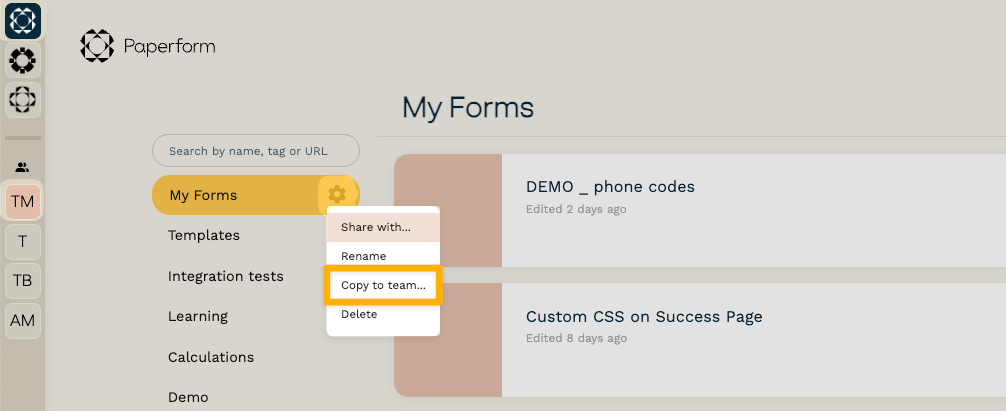Open the Learning folder
This screenshot has height=411, width=1006.
(x=198, y=316)
